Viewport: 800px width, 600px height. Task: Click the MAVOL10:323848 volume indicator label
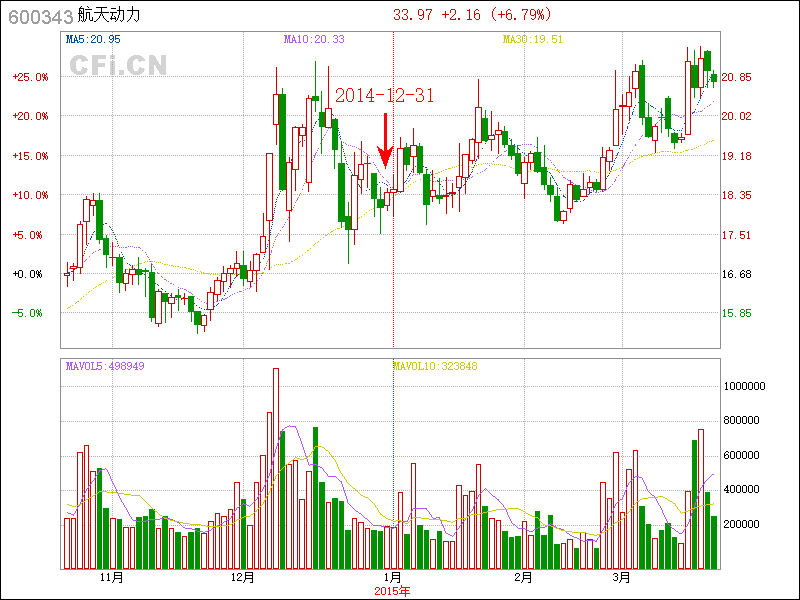[x=435, y=366]
